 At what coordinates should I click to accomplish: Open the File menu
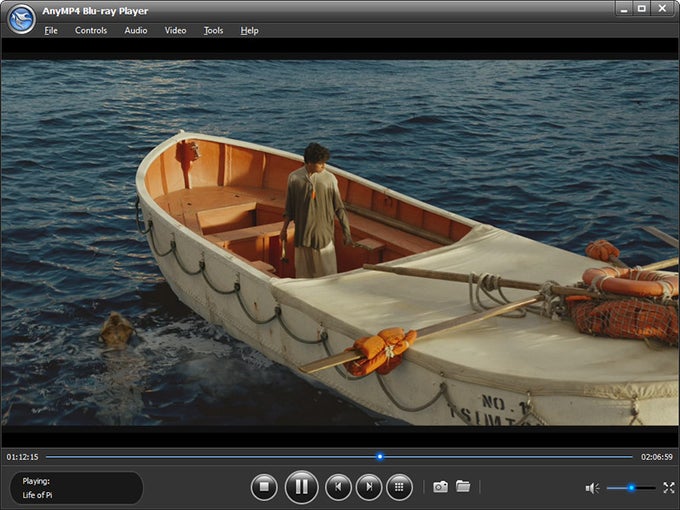click(51, 30)
